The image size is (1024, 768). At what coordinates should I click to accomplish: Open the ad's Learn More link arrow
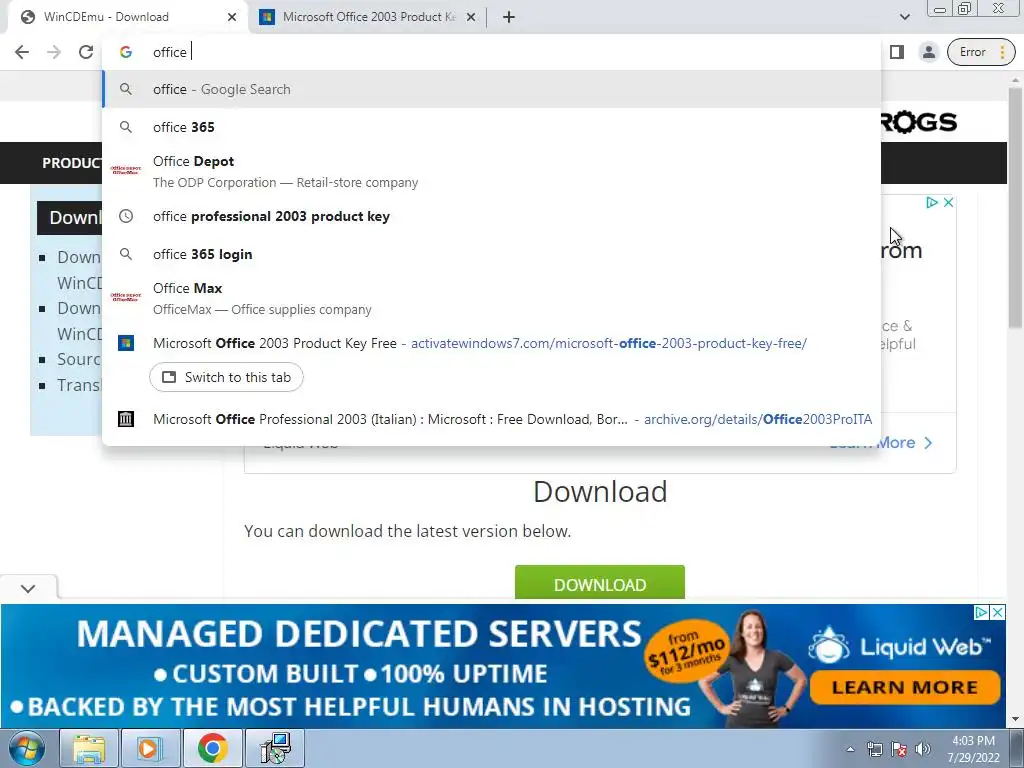tap(928, 443)
